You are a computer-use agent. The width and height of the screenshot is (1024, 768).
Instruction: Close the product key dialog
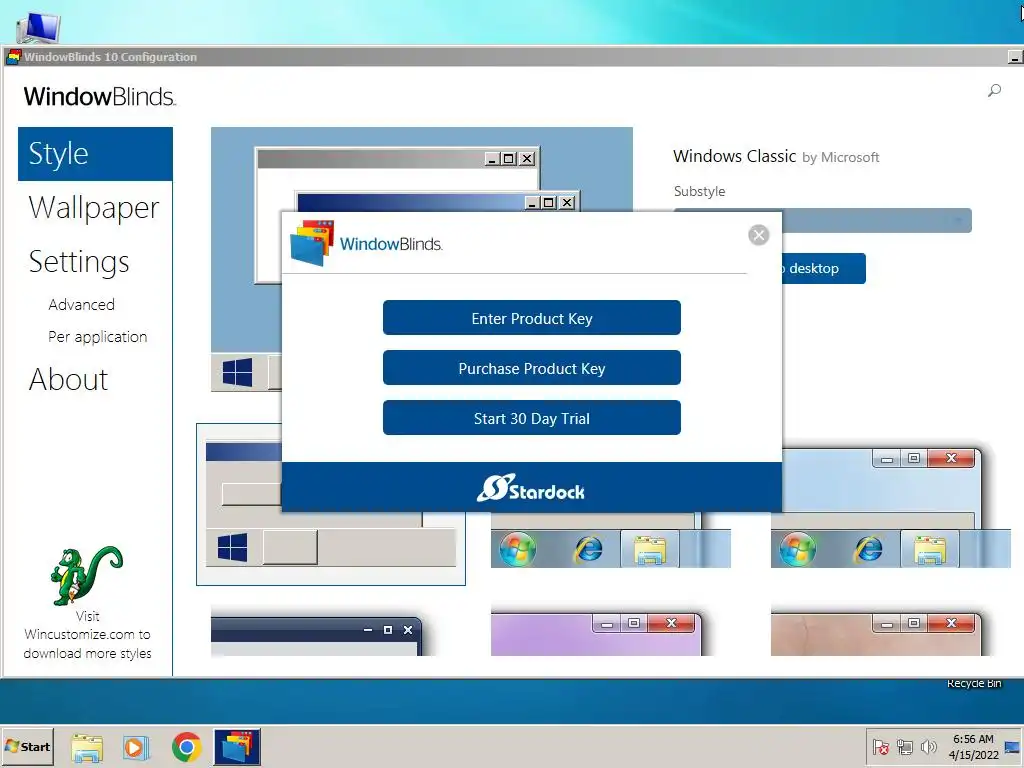click(758, 235)
